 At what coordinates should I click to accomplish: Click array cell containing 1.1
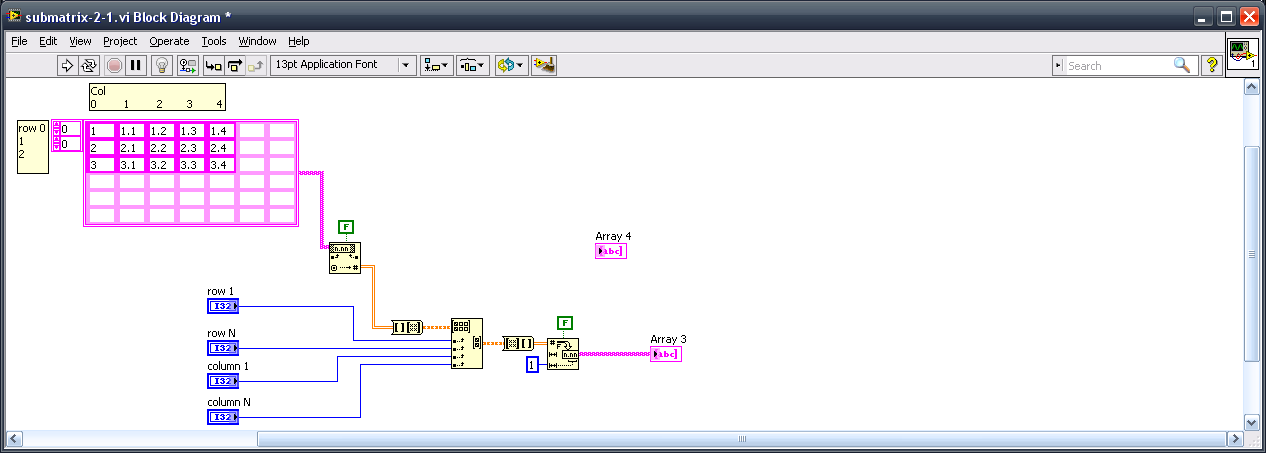click(x=132, y=131)
